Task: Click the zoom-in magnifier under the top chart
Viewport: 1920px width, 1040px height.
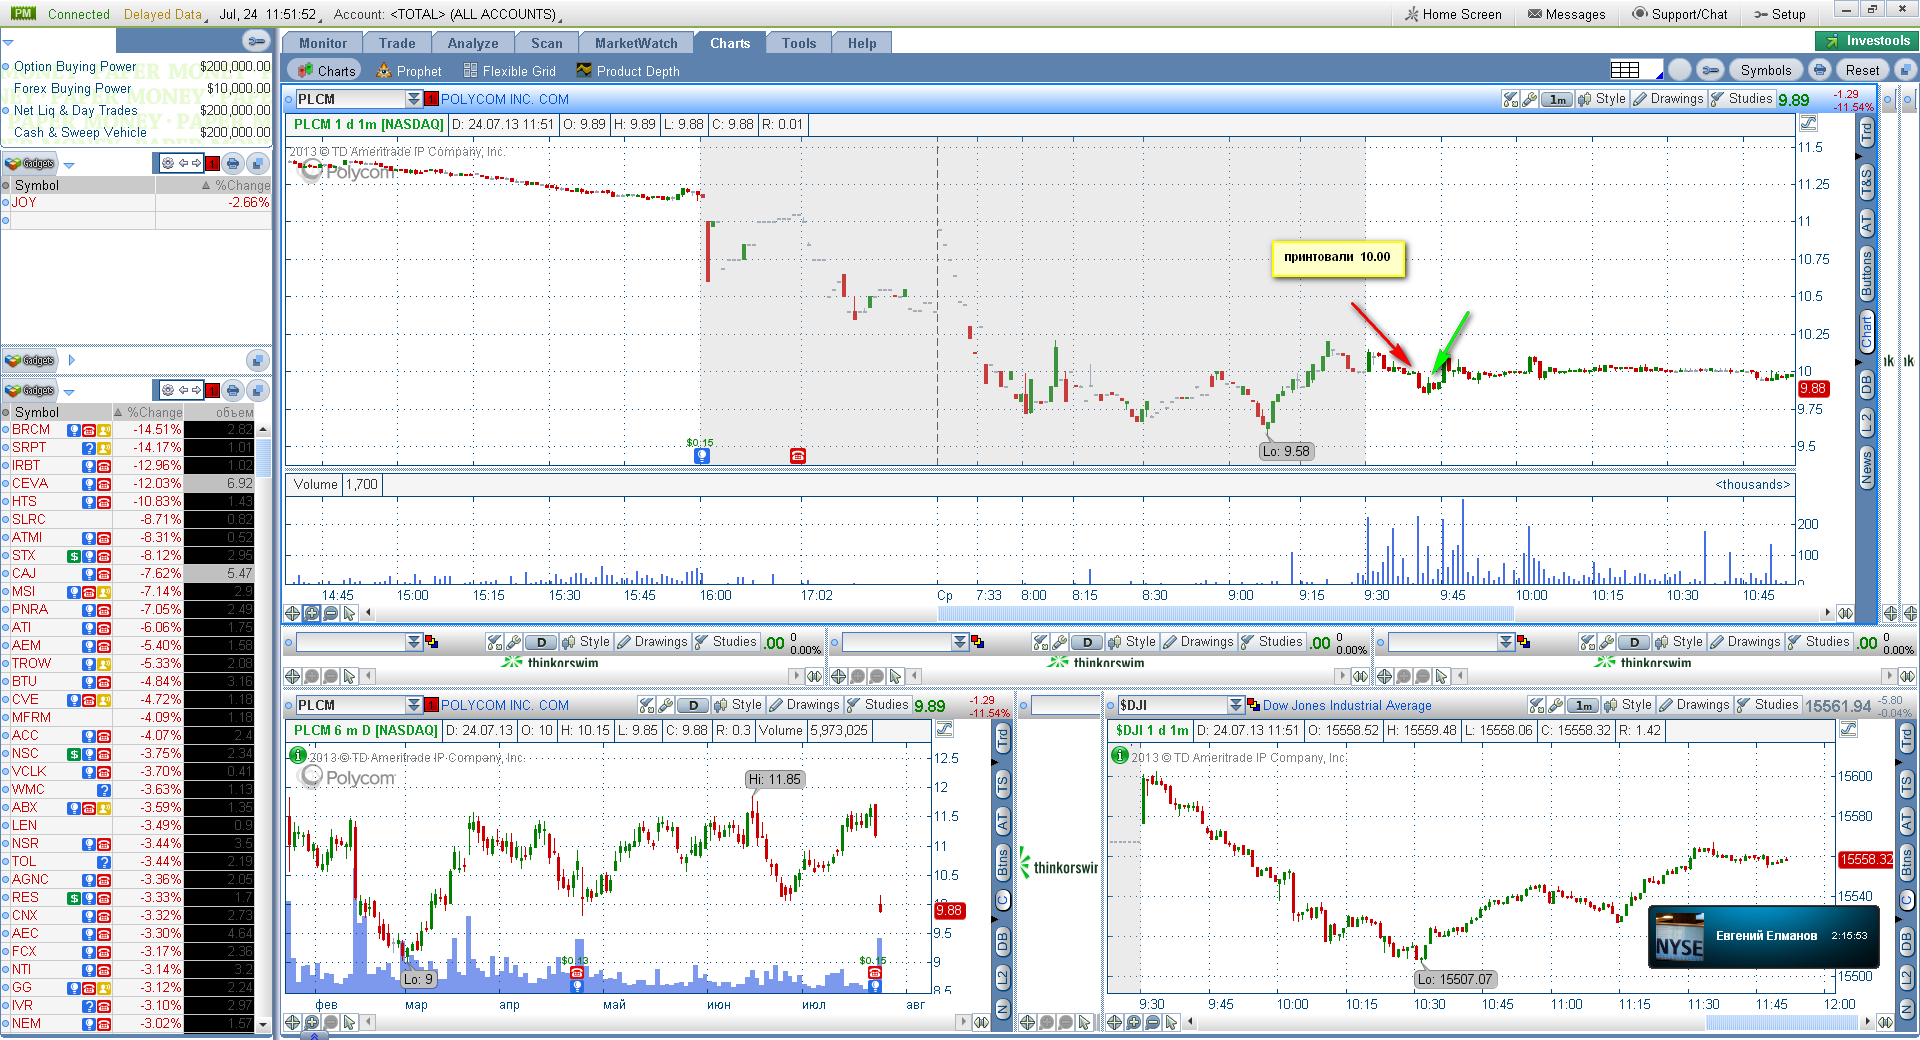Action: tap(311, 613)
